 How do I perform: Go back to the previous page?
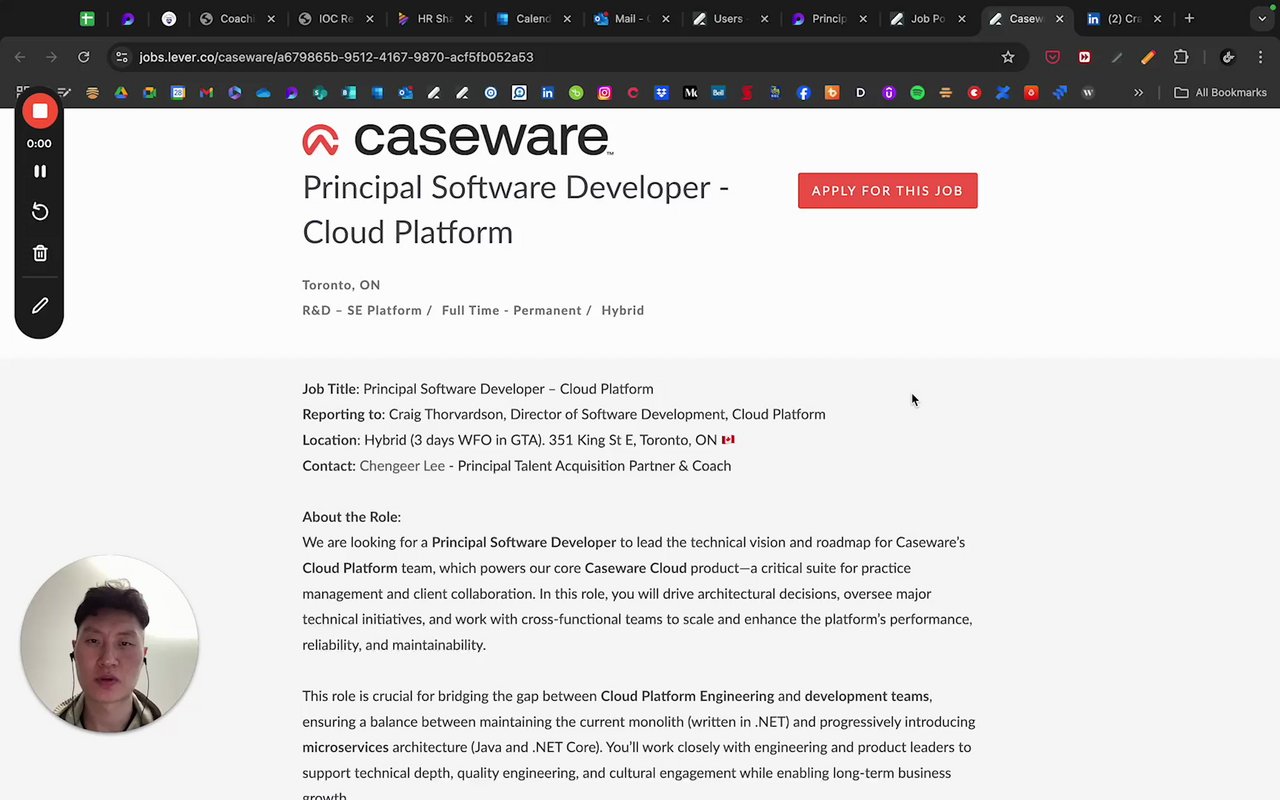[x=20, y=57]
